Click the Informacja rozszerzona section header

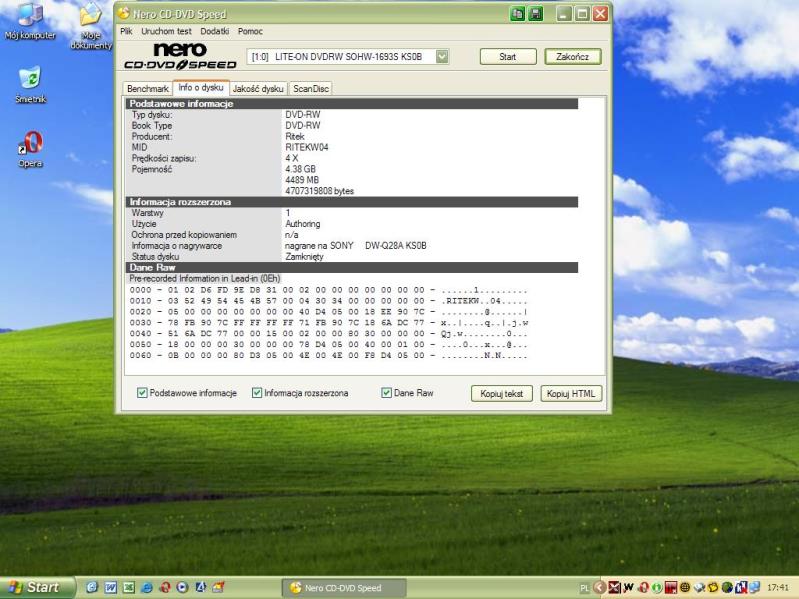point(352,202)
